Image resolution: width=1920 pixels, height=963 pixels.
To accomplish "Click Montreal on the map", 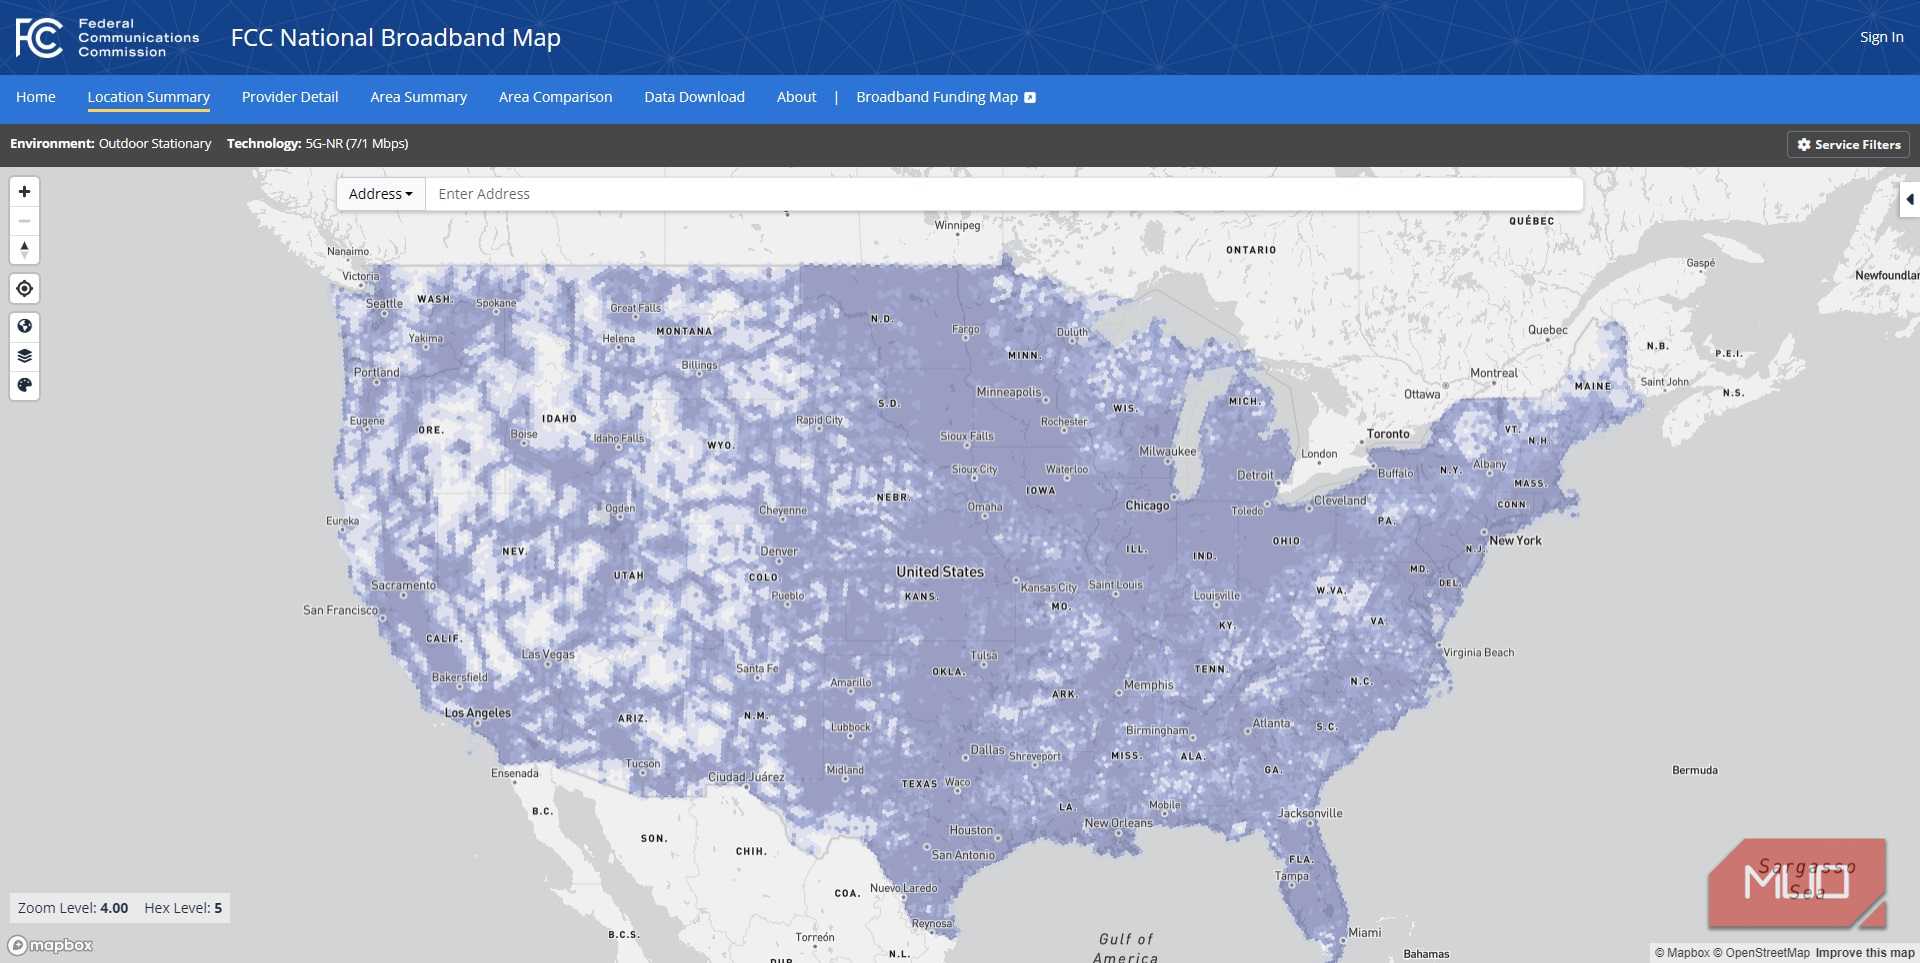I will [x=1494, y=374].
